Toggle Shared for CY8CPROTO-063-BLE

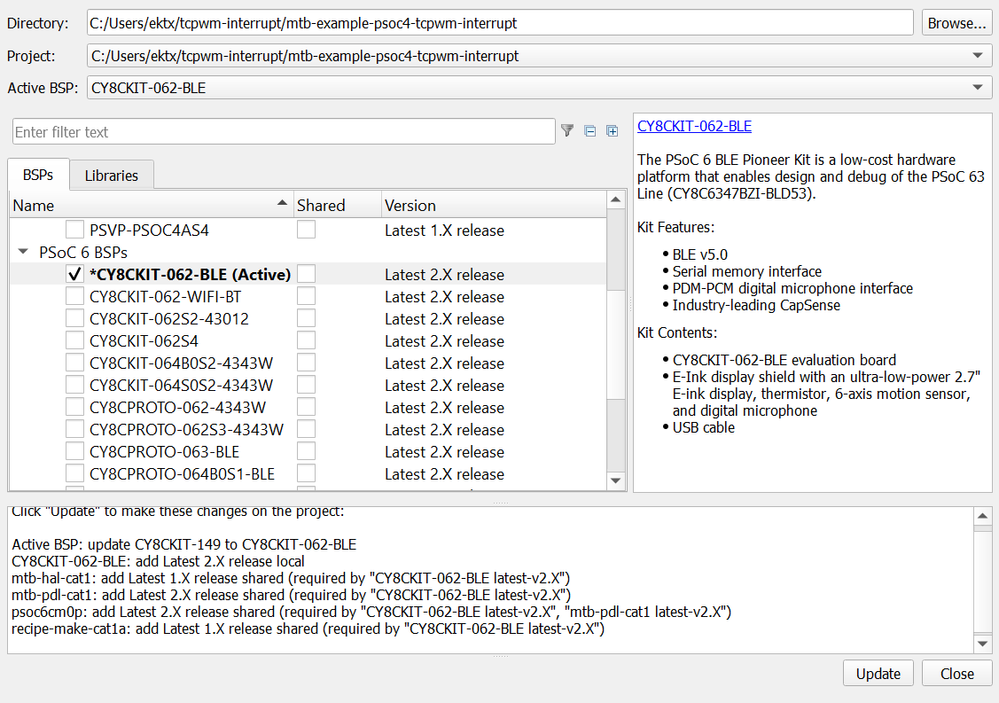click(x=306, y=451)
